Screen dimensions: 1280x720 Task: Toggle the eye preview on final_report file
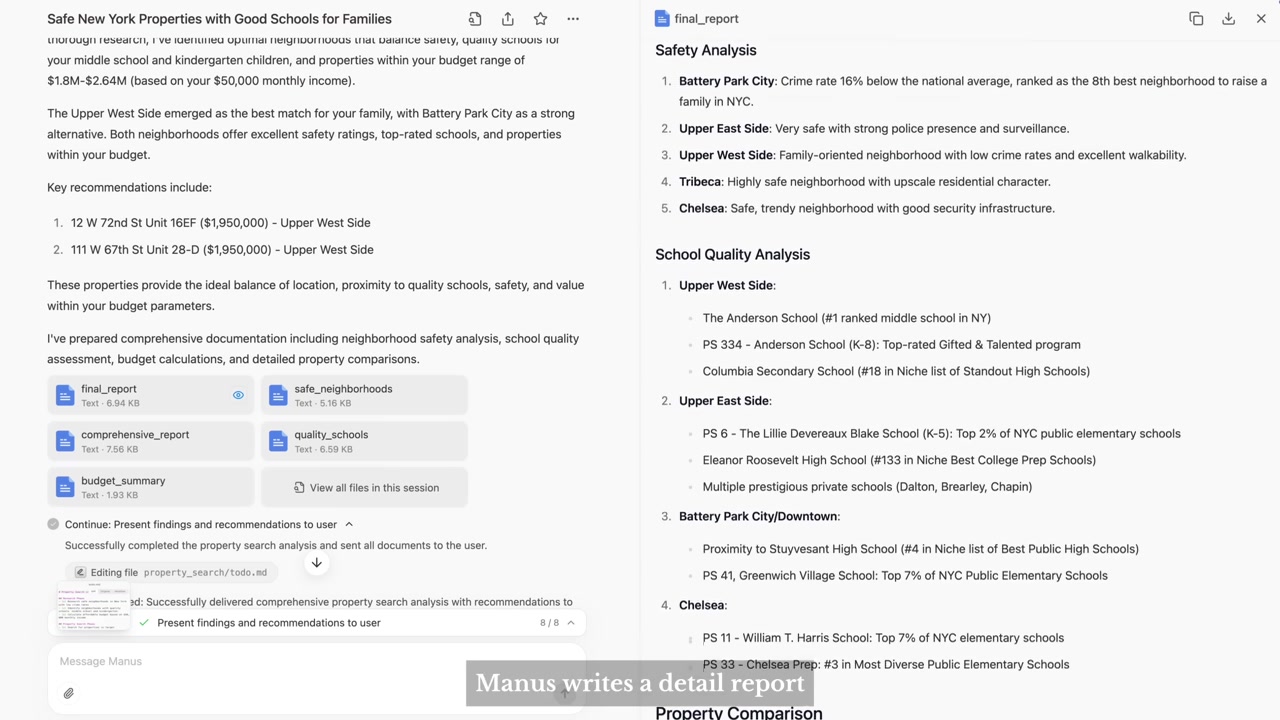[x=238, y=395]
